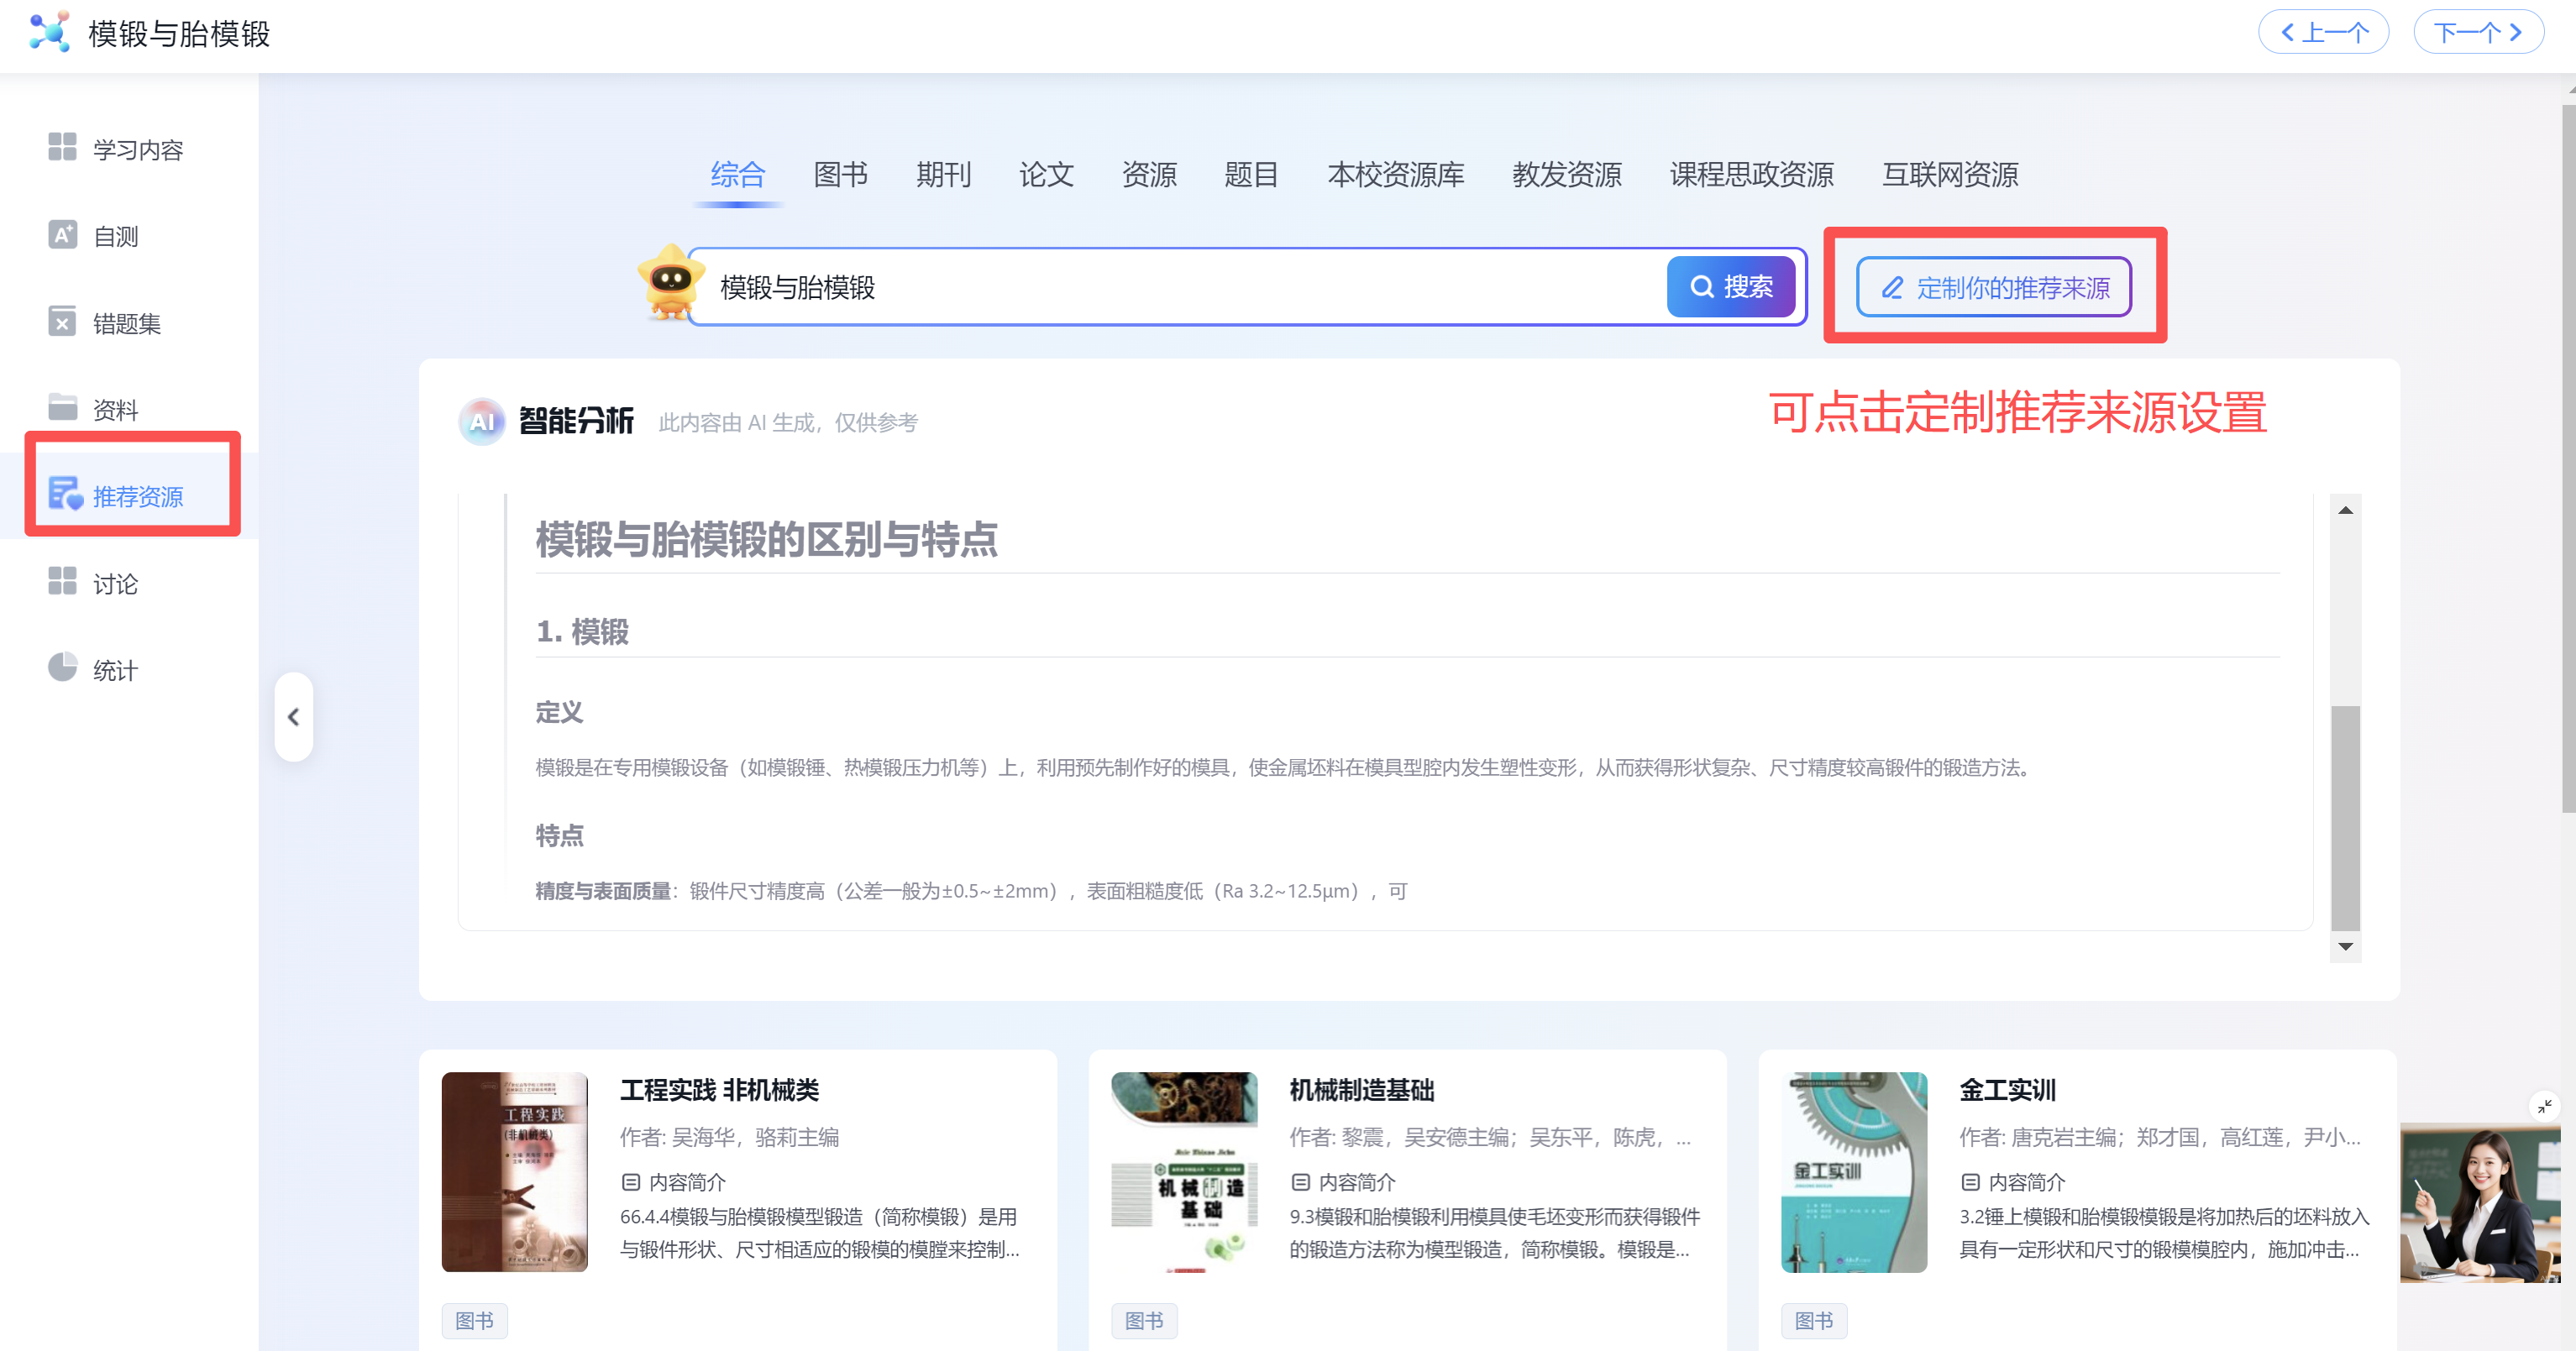
Task: Click the author line 作者: 吴海华, 骆莉主编
Action: (x=729, y=1138)
